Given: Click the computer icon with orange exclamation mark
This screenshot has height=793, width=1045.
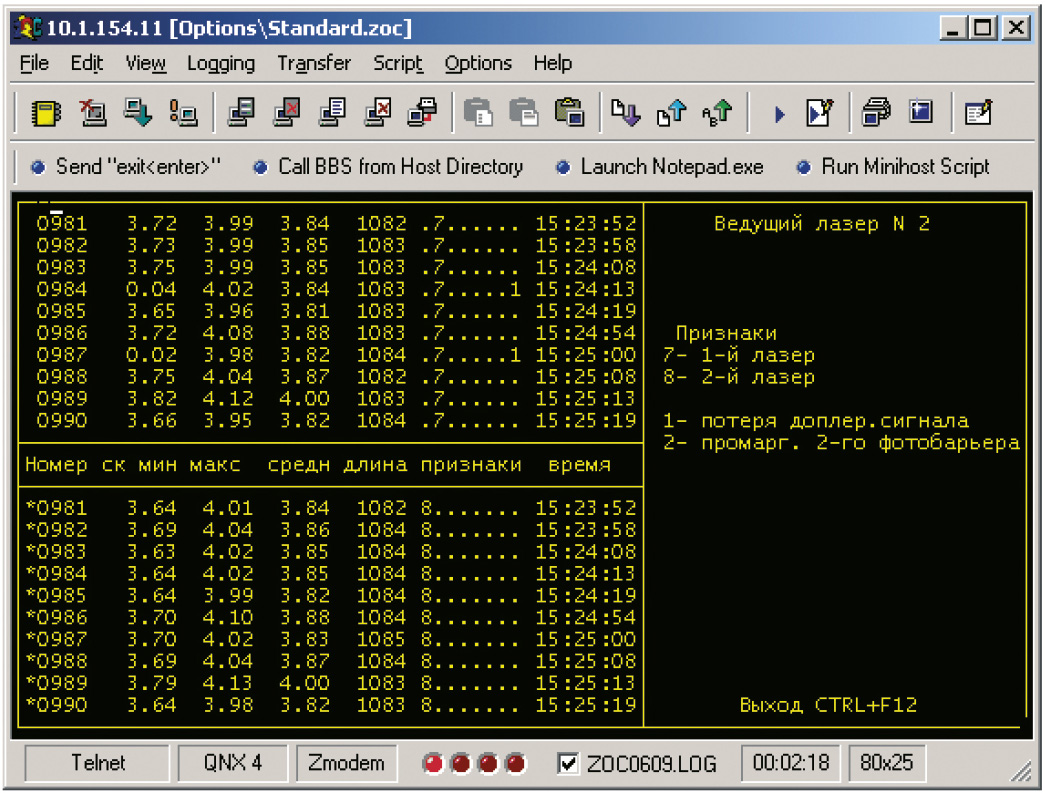Looking at the screenshot, I should tap(183, 113).
